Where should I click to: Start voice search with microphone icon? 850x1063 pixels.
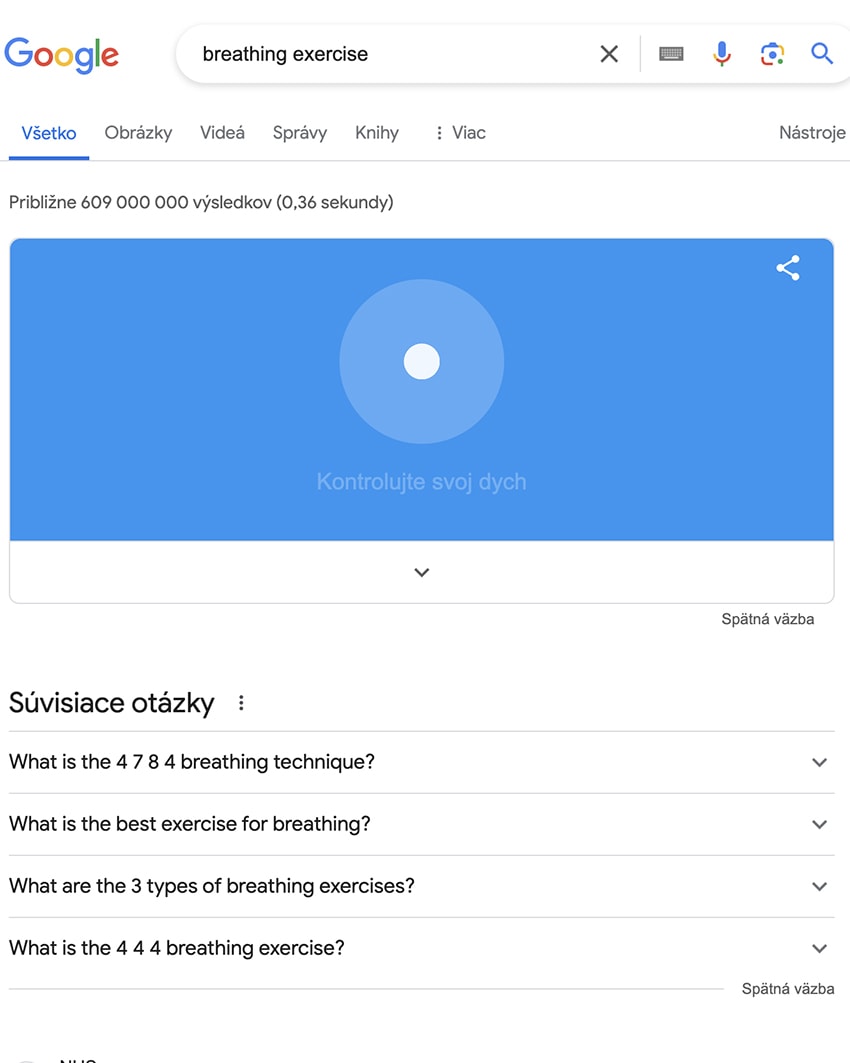(722, 54)
